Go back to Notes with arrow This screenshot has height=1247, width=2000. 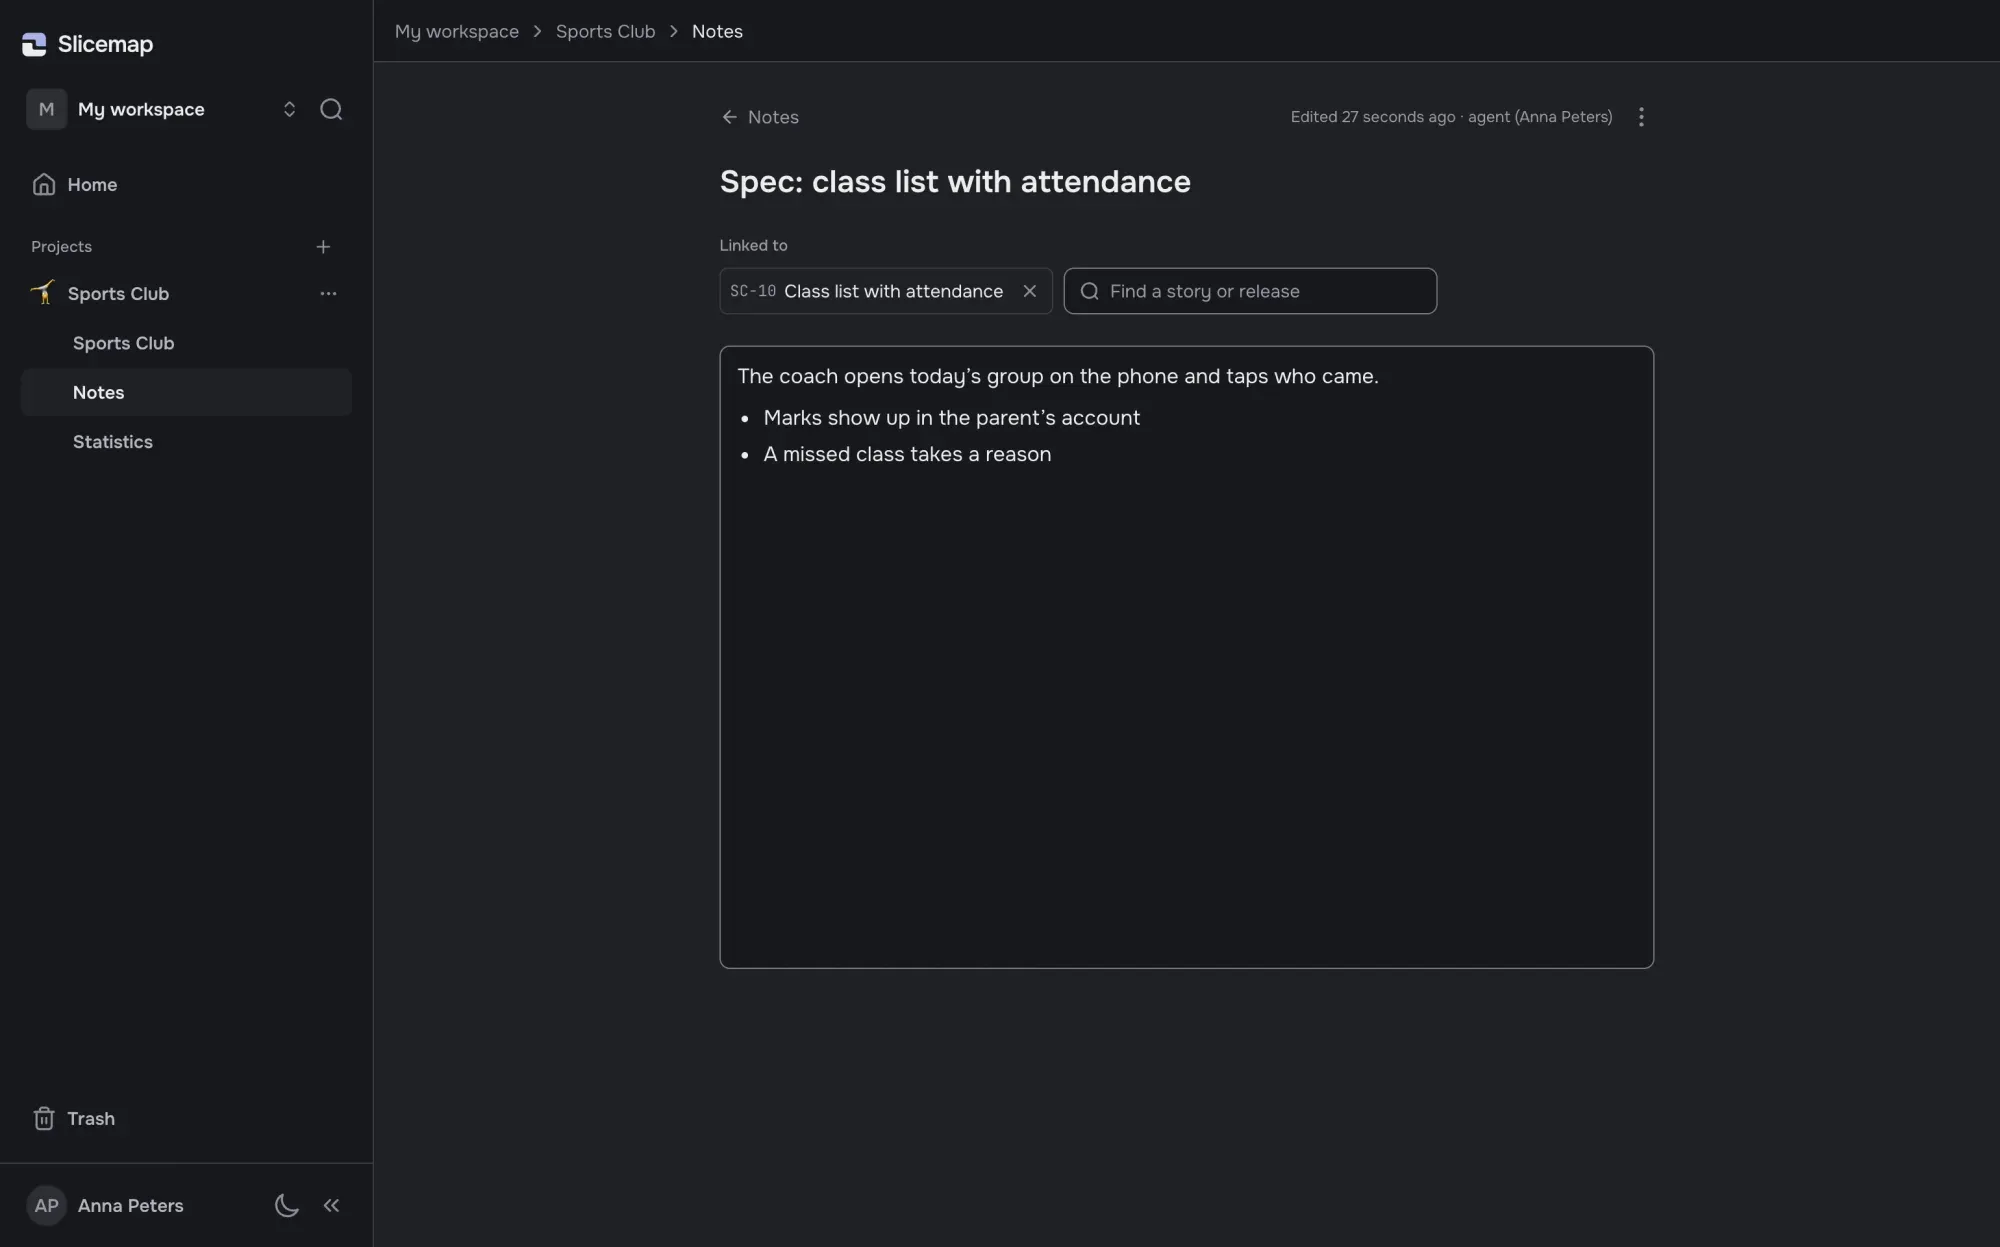pyautogui.click(x=760, y=117)
